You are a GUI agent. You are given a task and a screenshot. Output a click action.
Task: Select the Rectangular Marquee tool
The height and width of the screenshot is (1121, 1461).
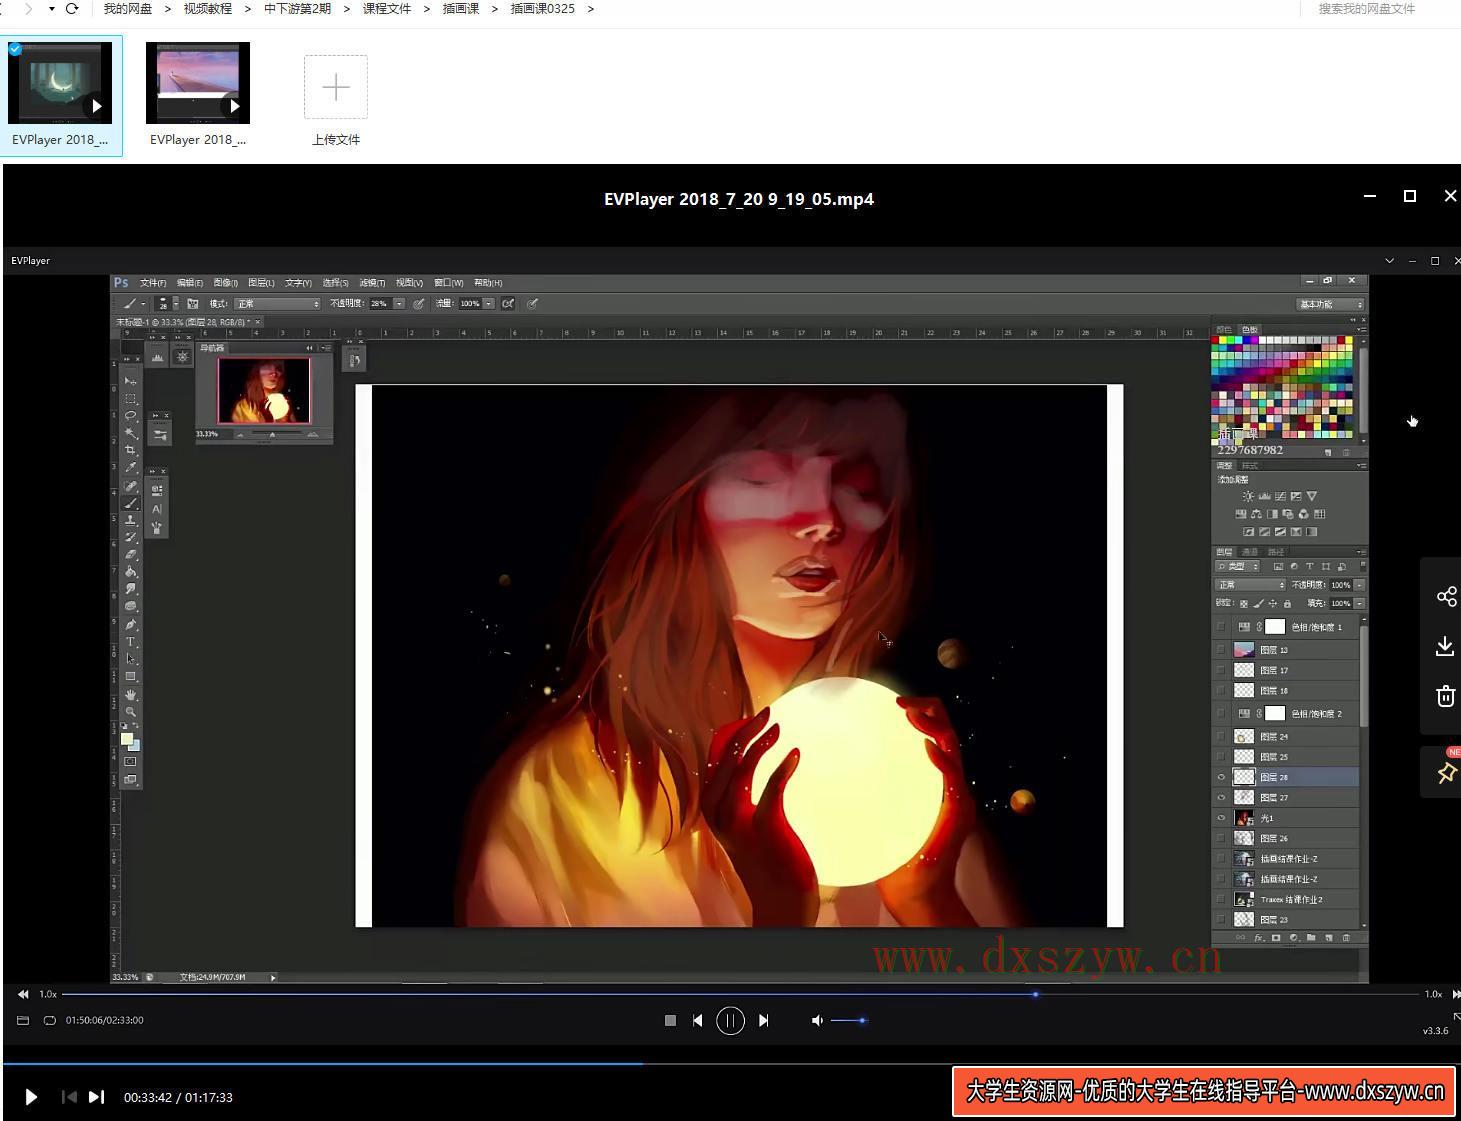click(x=130, y=398)
